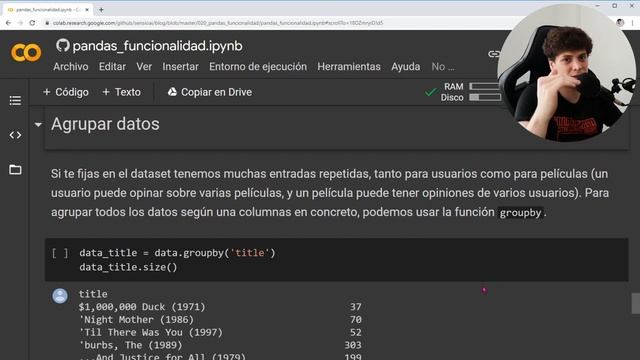Collapse the Agrupar datos section
The image size is (640, 360).
coord(38,124)
